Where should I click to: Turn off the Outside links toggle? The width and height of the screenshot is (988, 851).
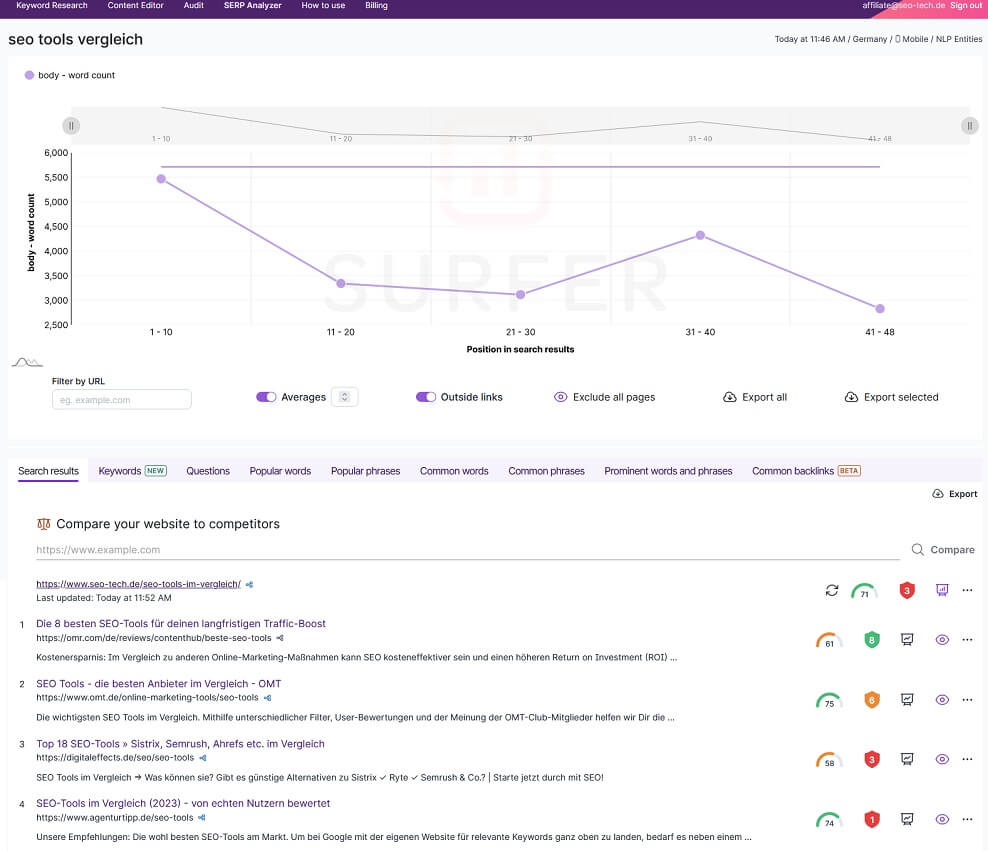pyautogui.click(x=425, y=397)
